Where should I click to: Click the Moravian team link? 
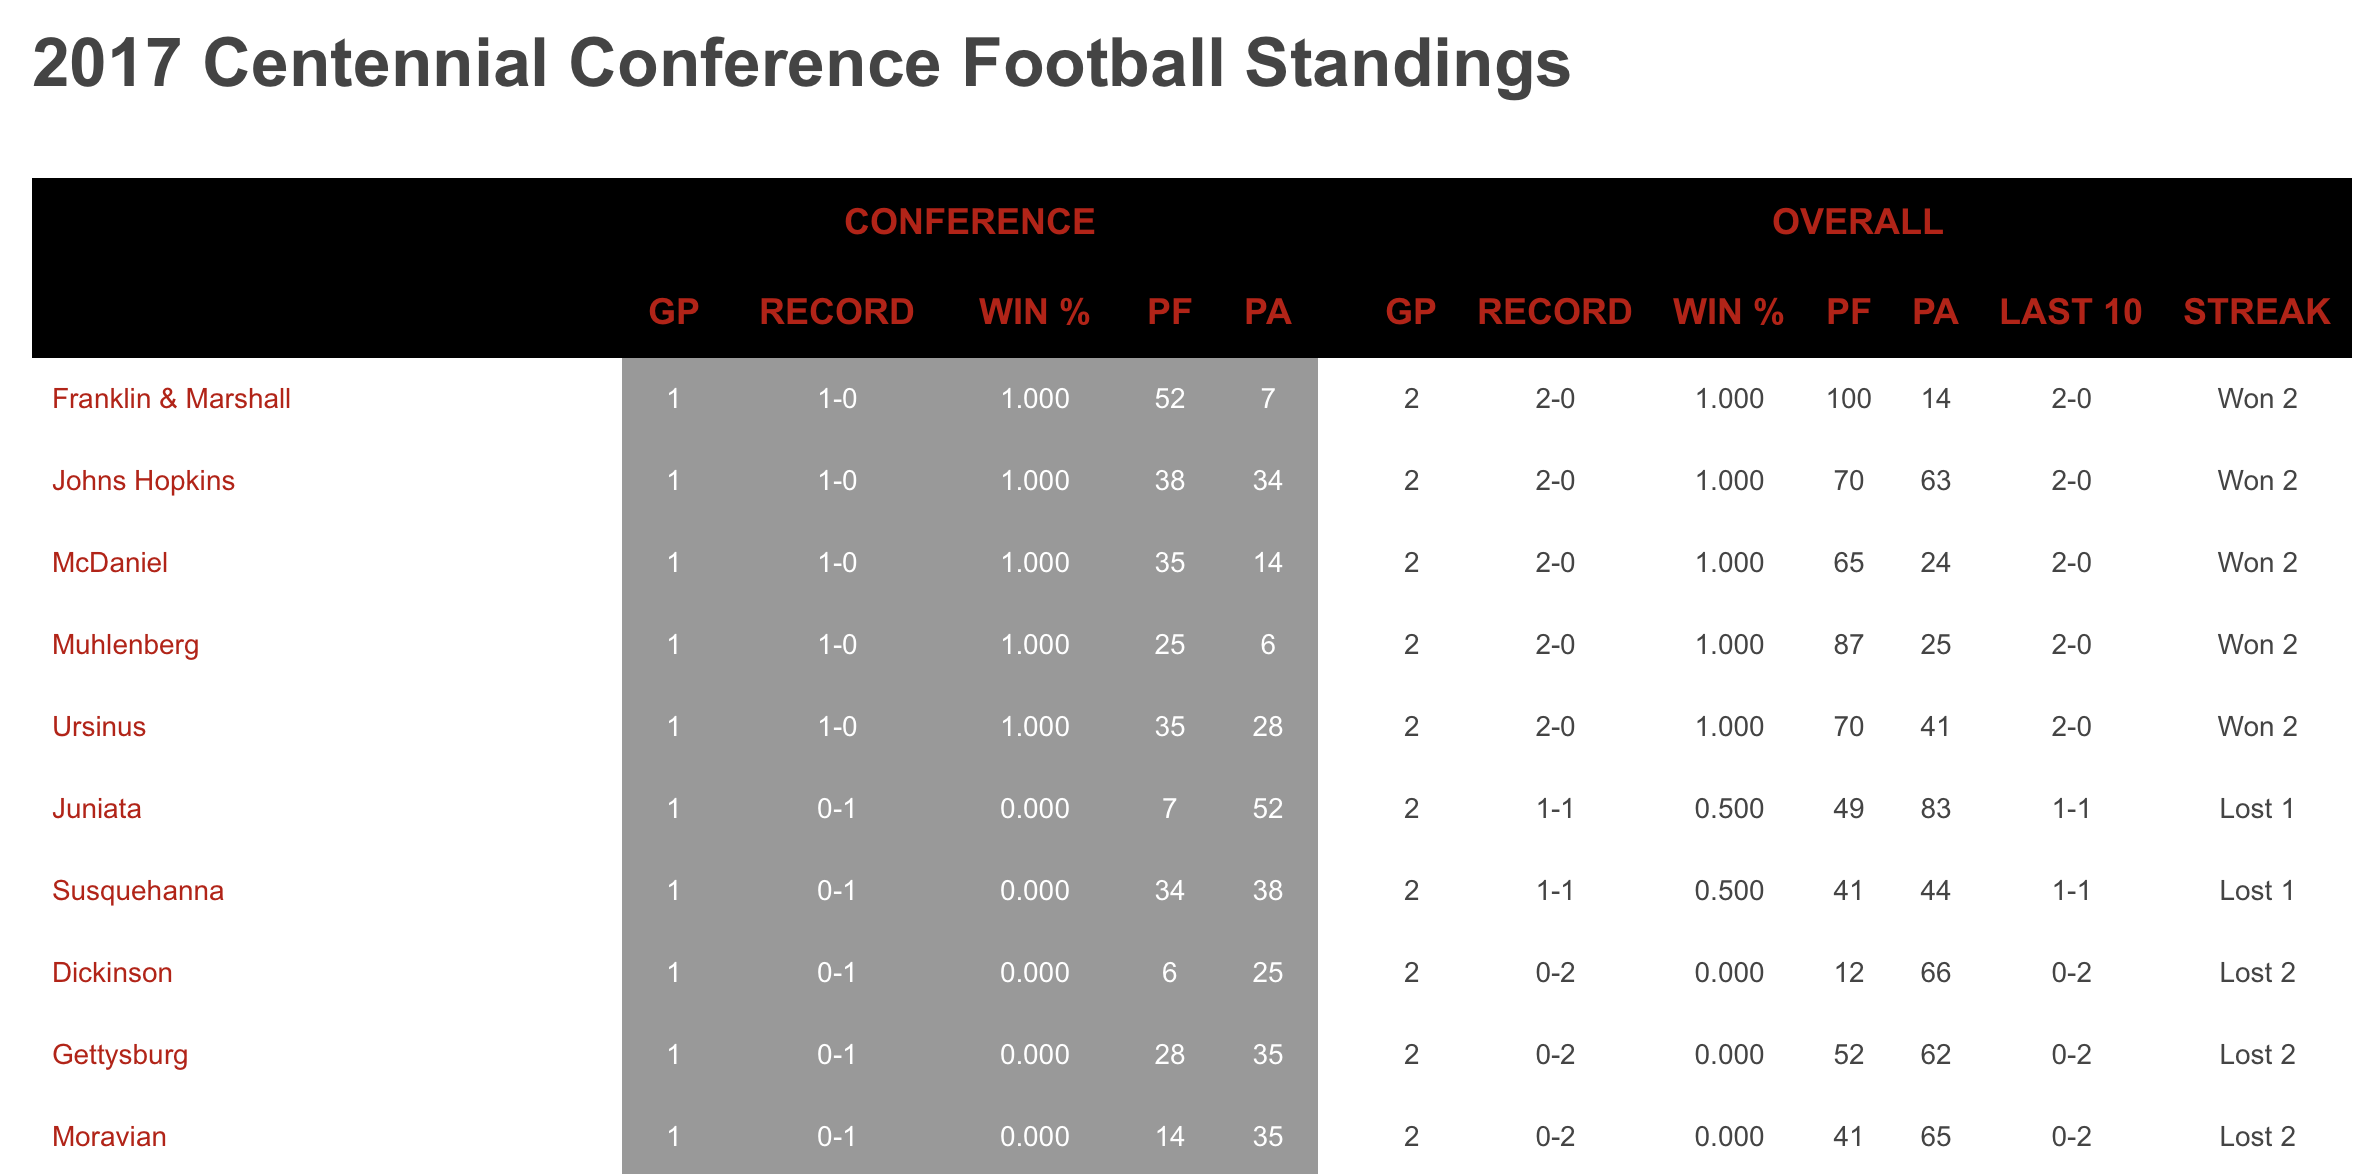pyautogui.click(x=109, y=1137)
